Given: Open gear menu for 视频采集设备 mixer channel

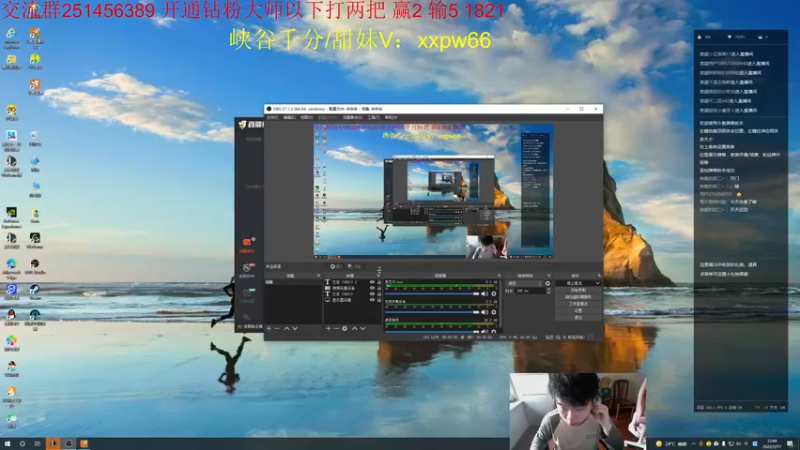Looking at the screenshot, I should [493, 312].
